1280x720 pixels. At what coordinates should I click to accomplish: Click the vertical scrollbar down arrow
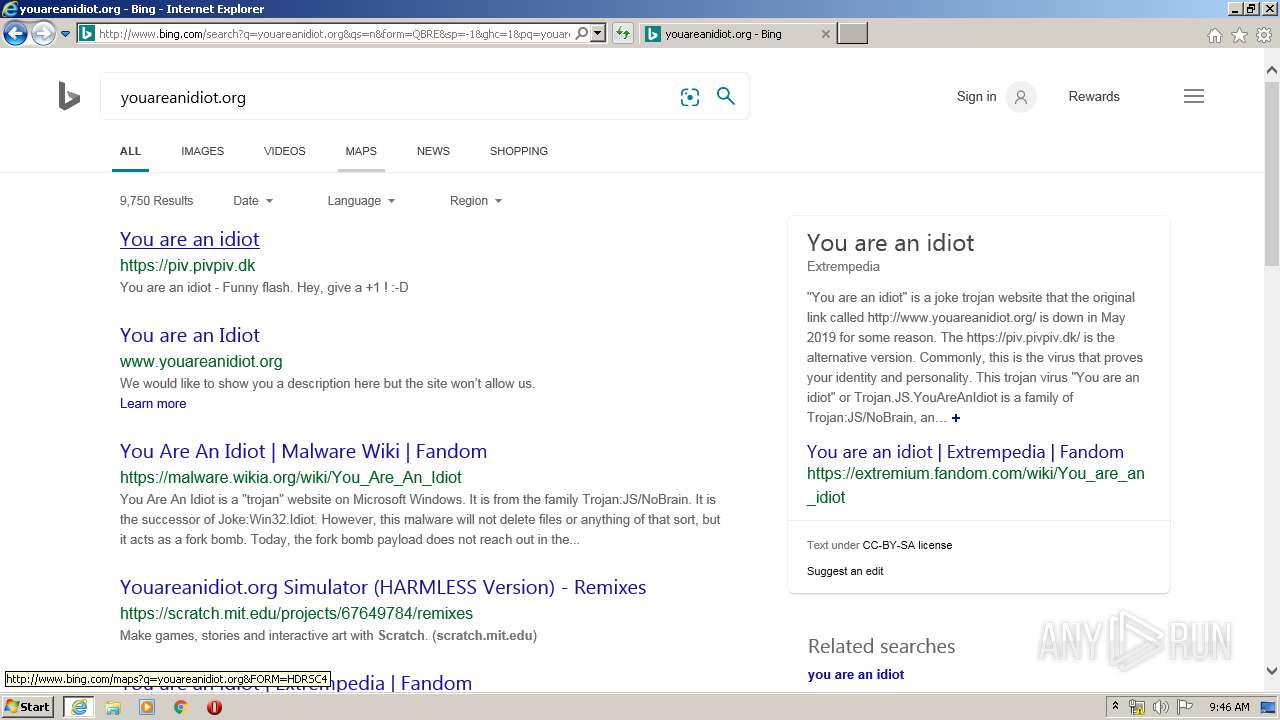coord(1272,672)
